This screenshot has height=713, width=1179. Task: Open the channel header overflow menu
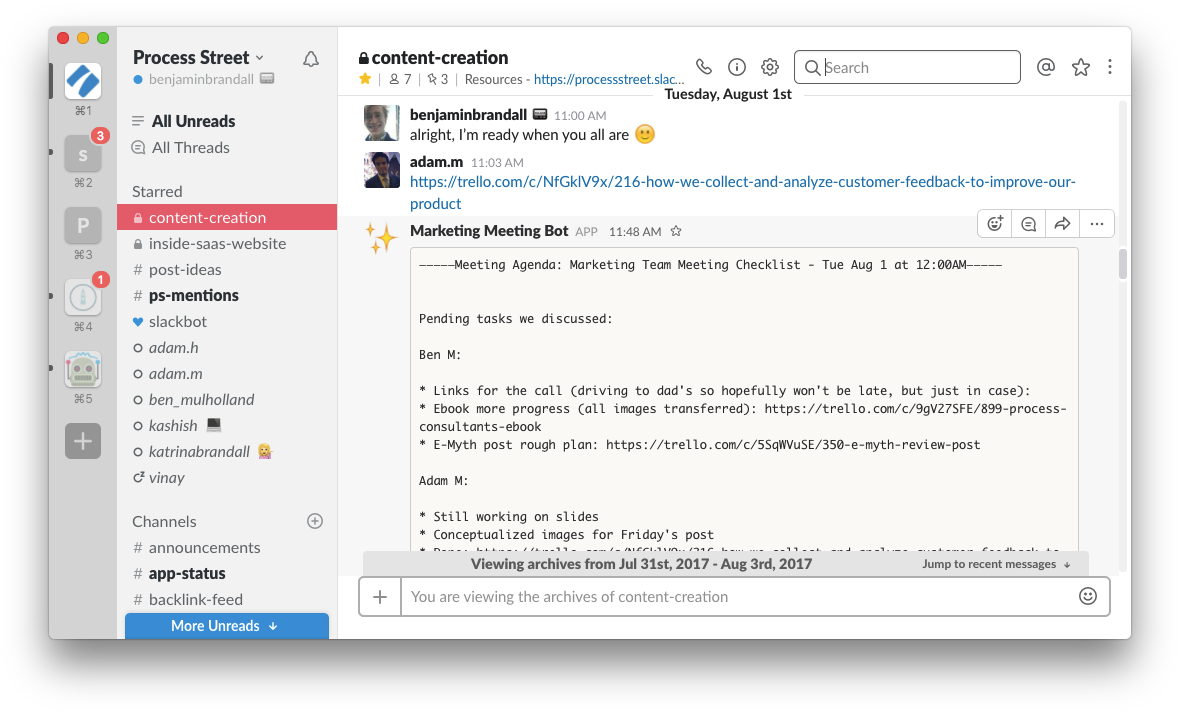[1110, 66]
